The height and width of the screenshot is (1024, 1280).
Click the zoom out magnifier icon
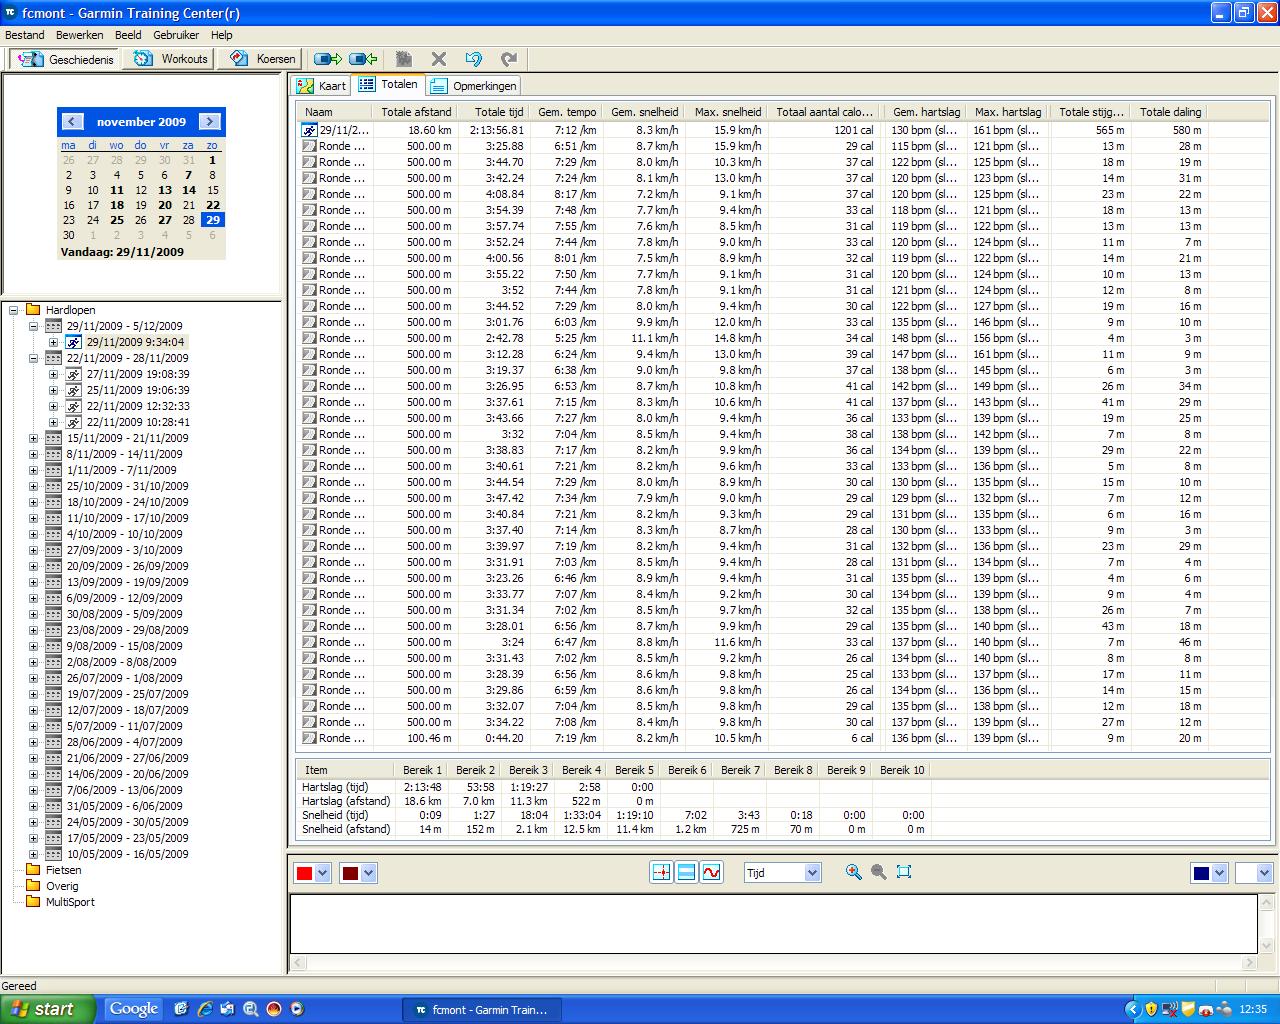pos(878,872)
